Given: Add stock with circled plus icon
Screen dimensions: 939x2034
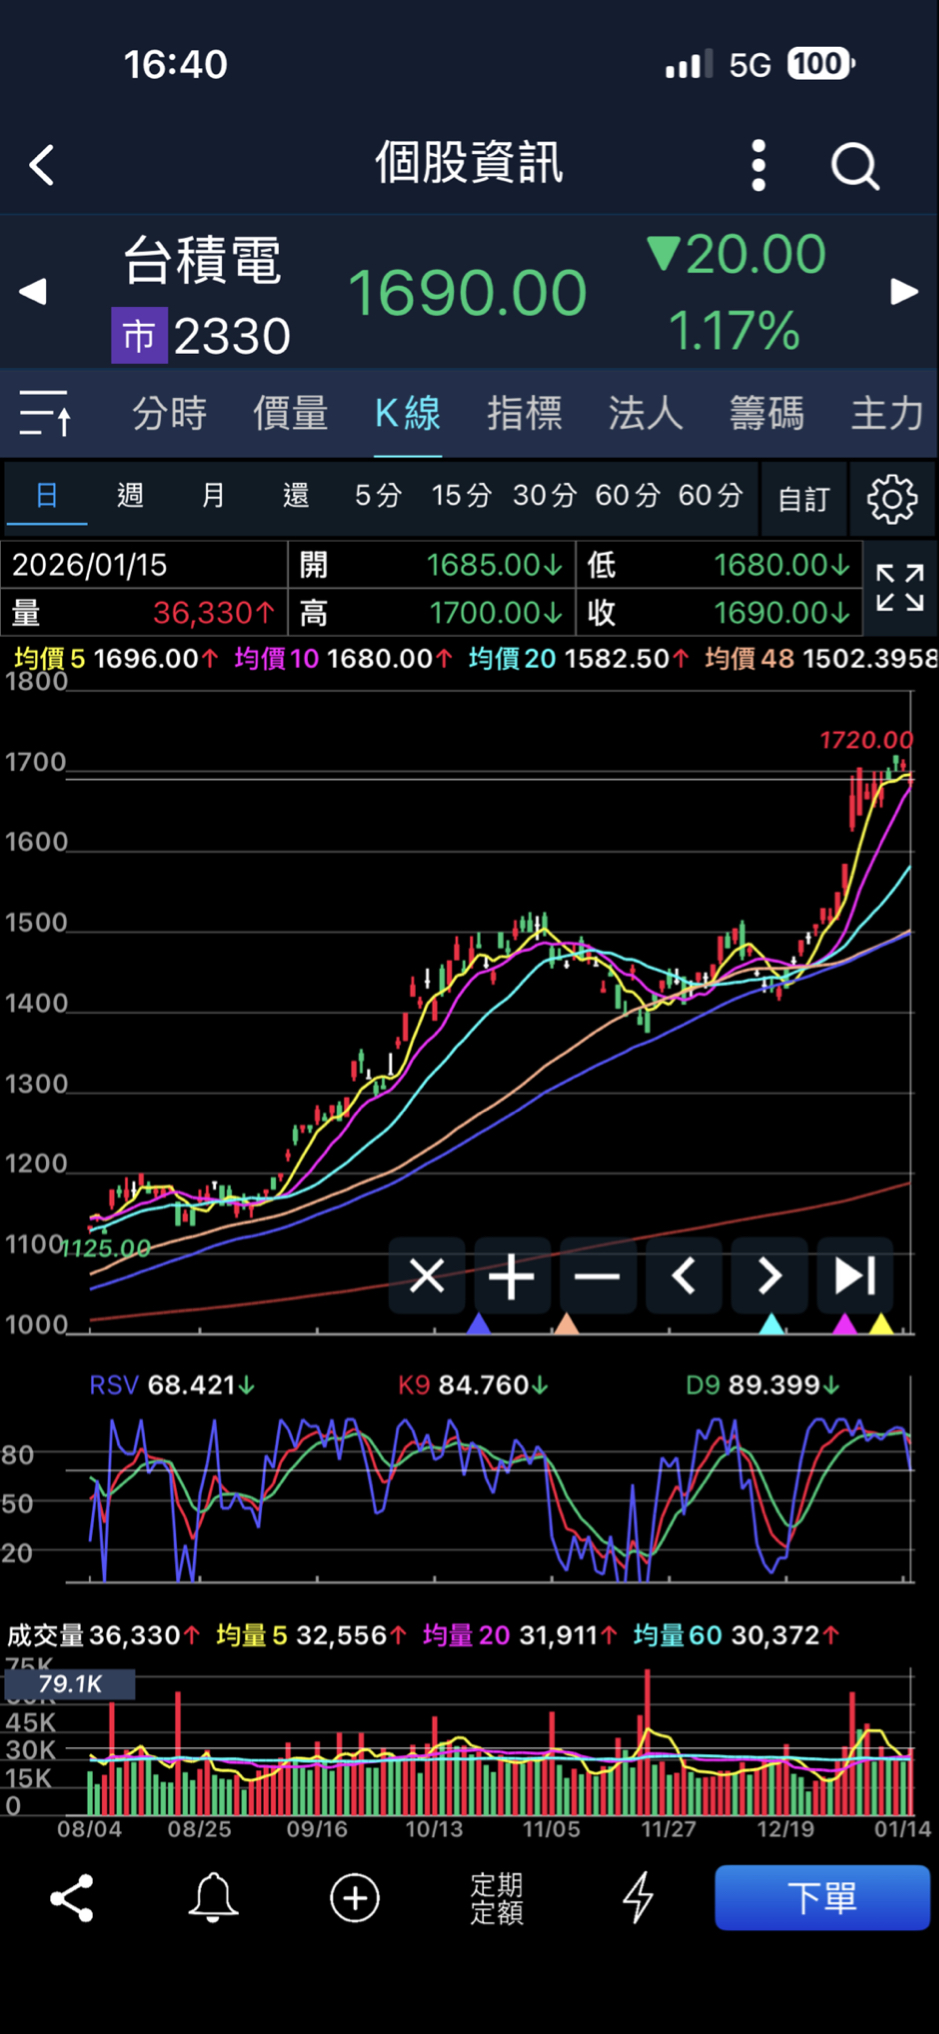Looking at the screenshot, I should click(355, 1897).
